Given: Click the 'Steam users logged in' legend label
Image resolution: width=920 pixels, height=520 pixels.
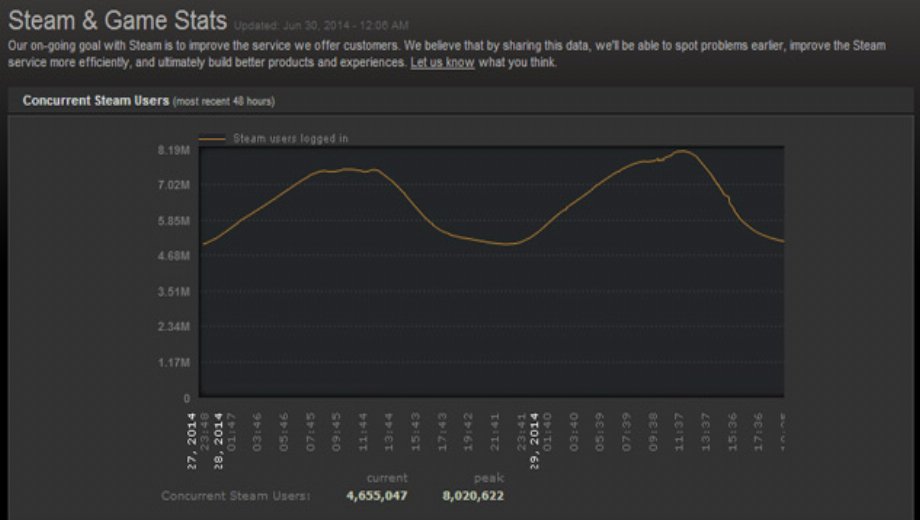Looking at the screenshot, I should [290, 139].
